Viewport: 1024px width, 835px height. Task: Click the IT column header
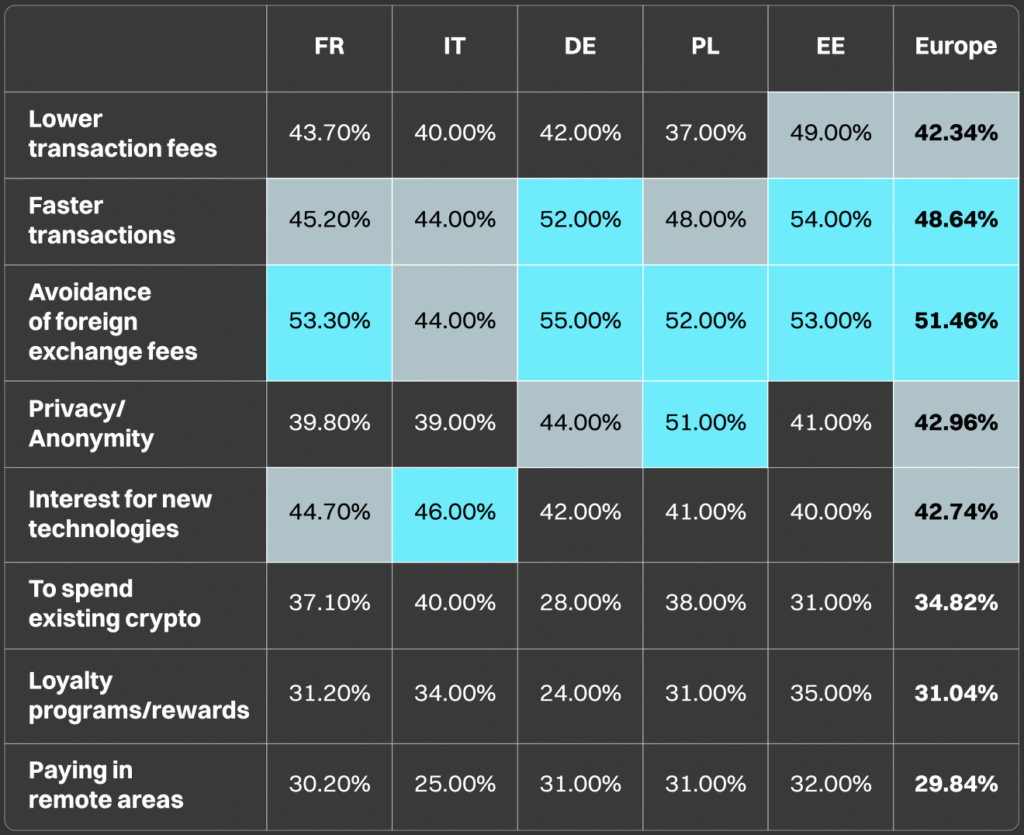(454, 47)
